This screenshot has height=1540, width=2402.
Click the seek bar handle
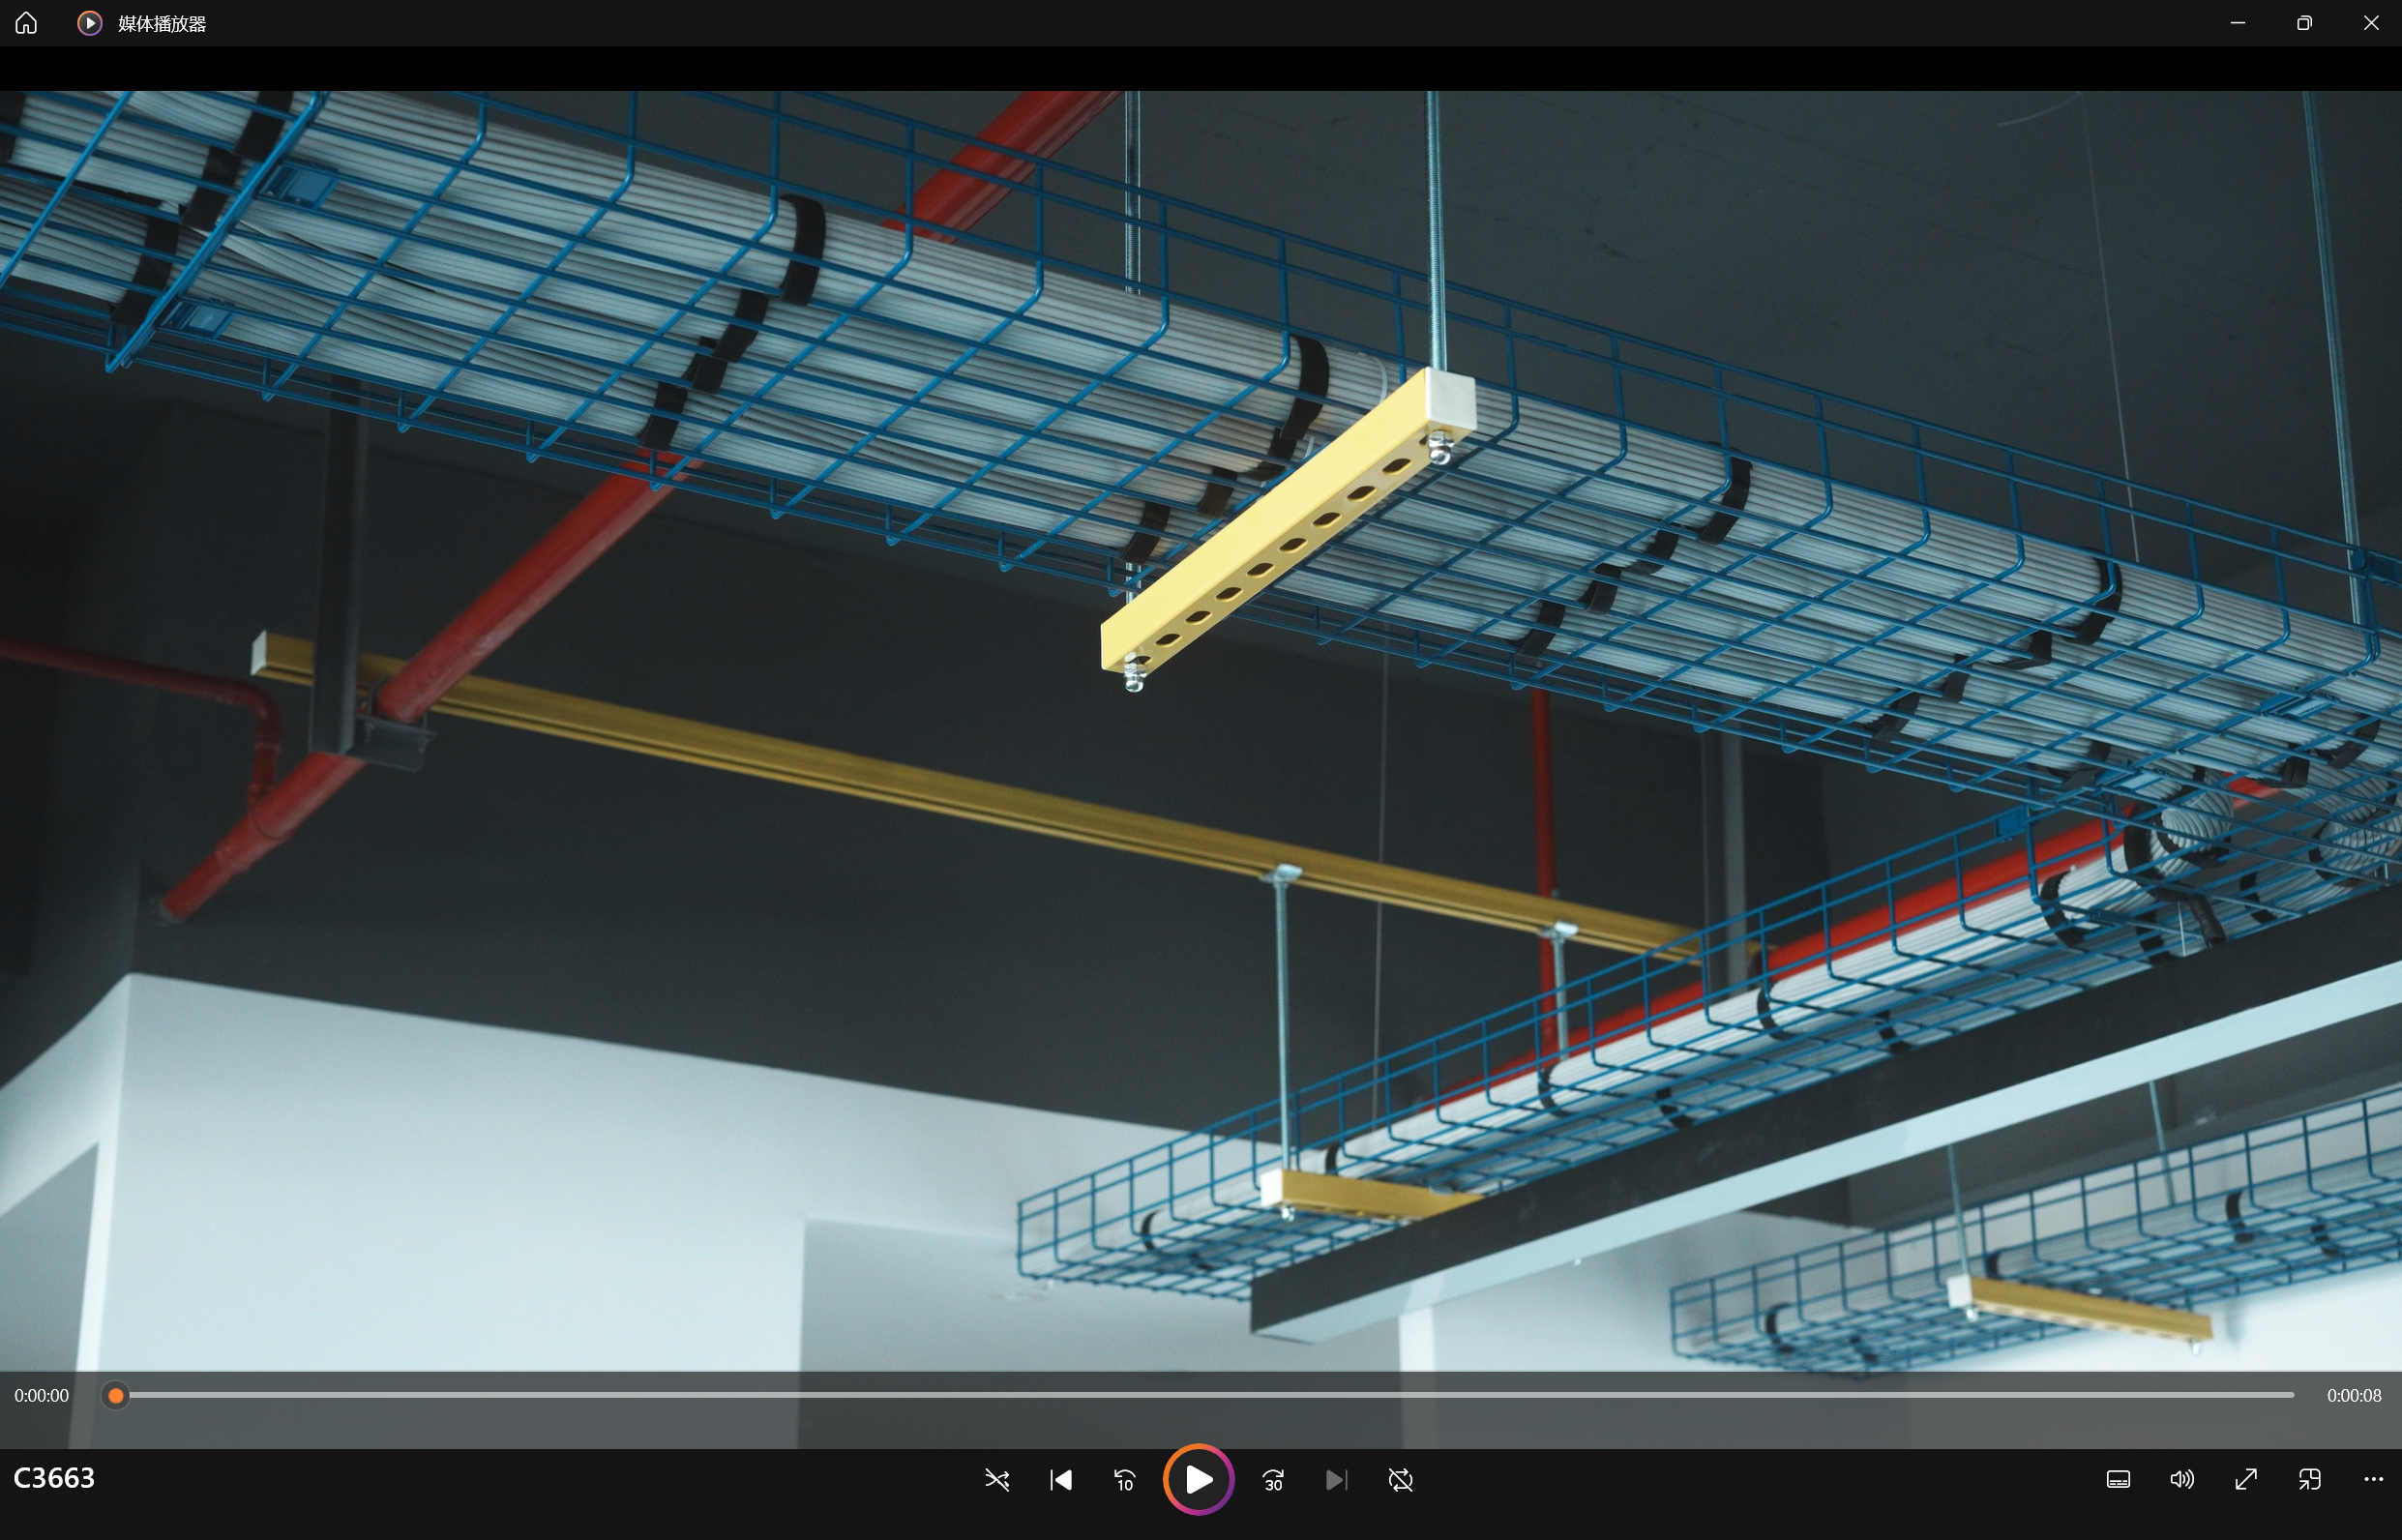(116, 1396)
